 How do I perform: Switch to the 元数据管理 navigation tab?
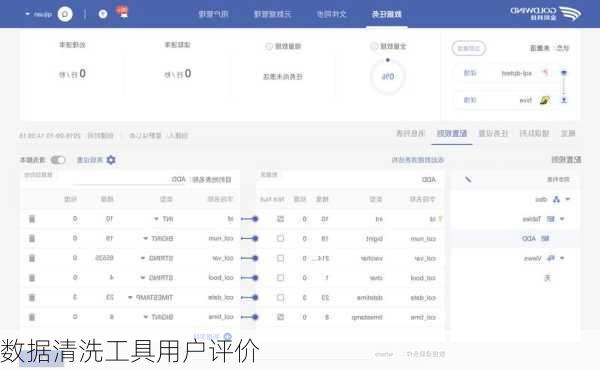tap(272, 14)
